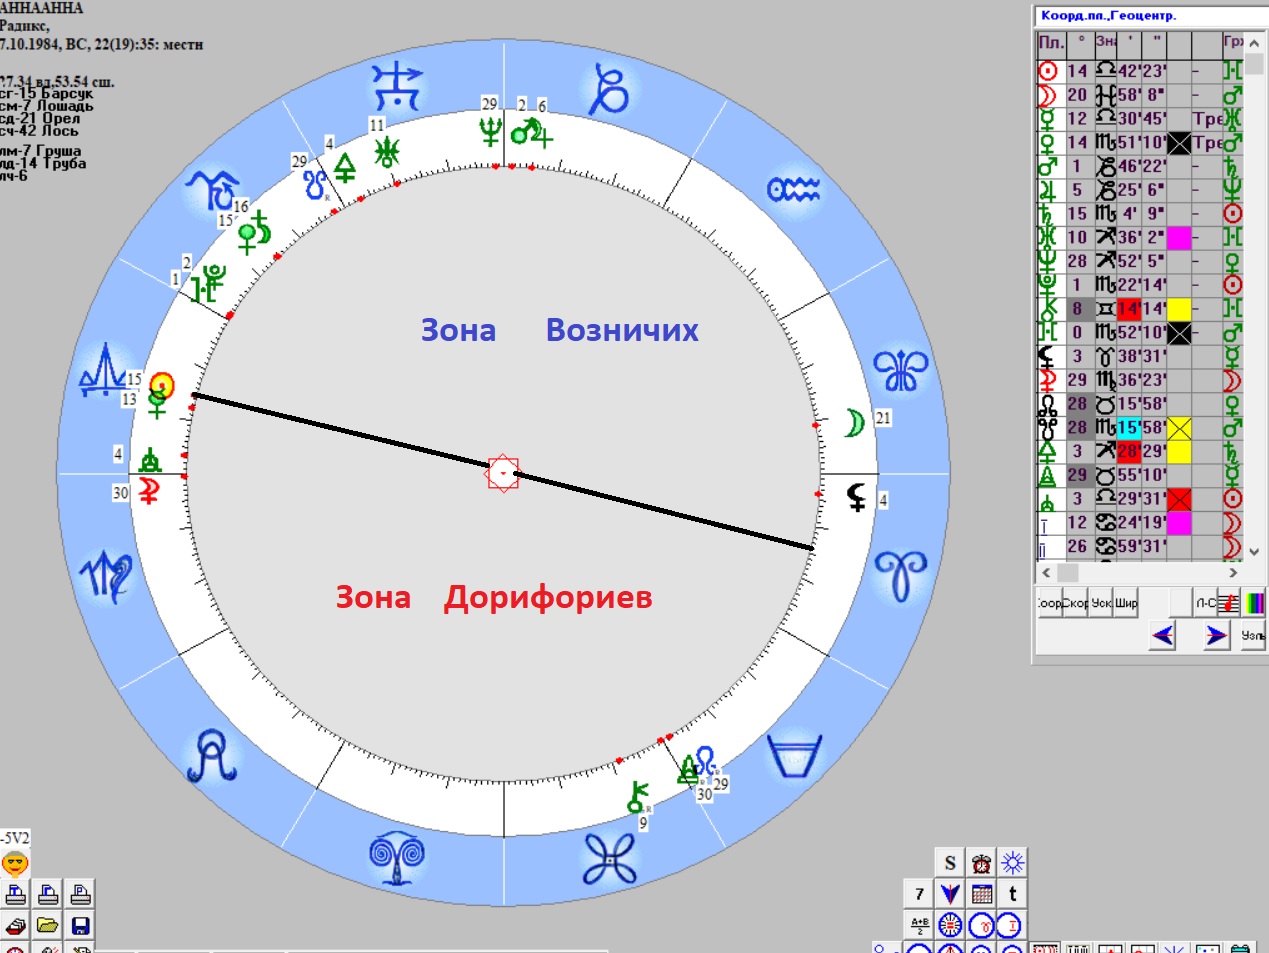Click the printer icon with letter T
The height and width of the screenshot is (953, 1269).
16,894
